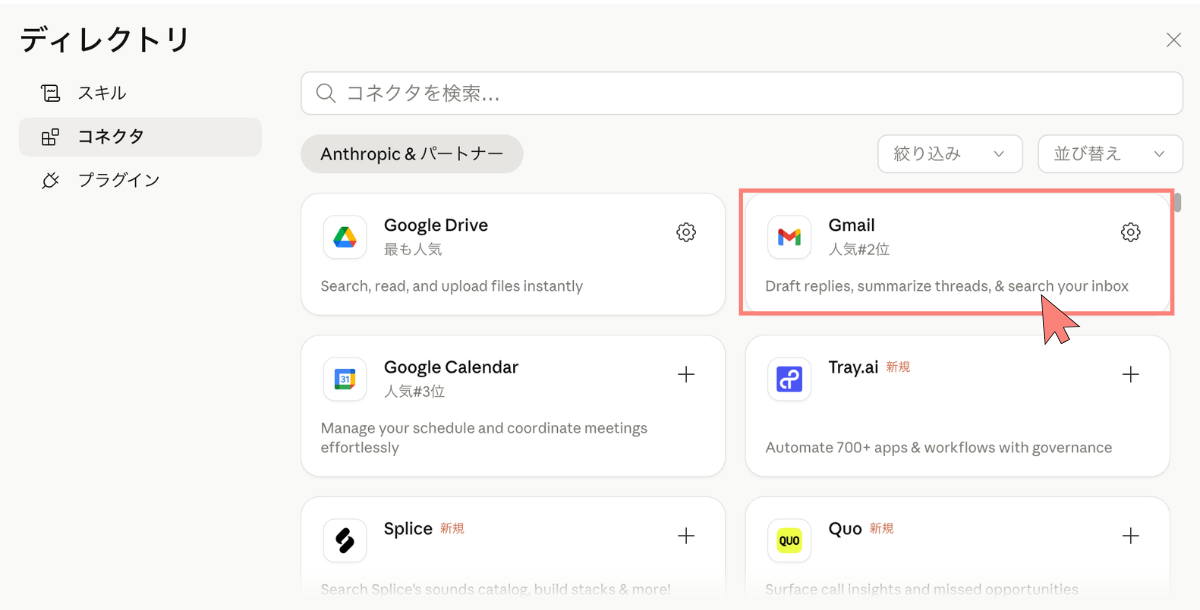The width and height of the screenshot is (1200, 610).
Task: Open the Google Drive card title
Action: (x=436, y=225)
